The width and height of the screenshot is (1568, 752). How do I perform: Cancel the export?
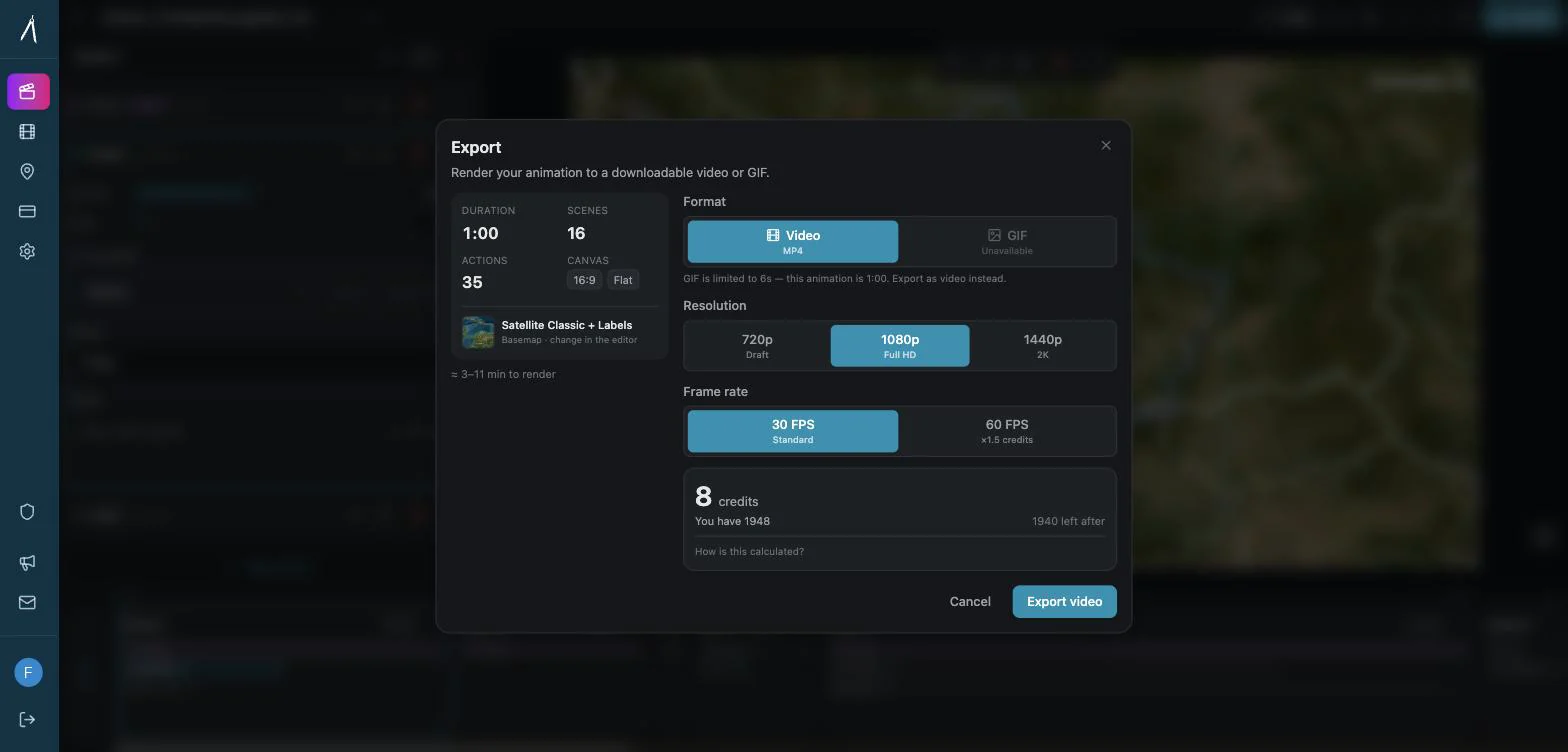point(970,602)
